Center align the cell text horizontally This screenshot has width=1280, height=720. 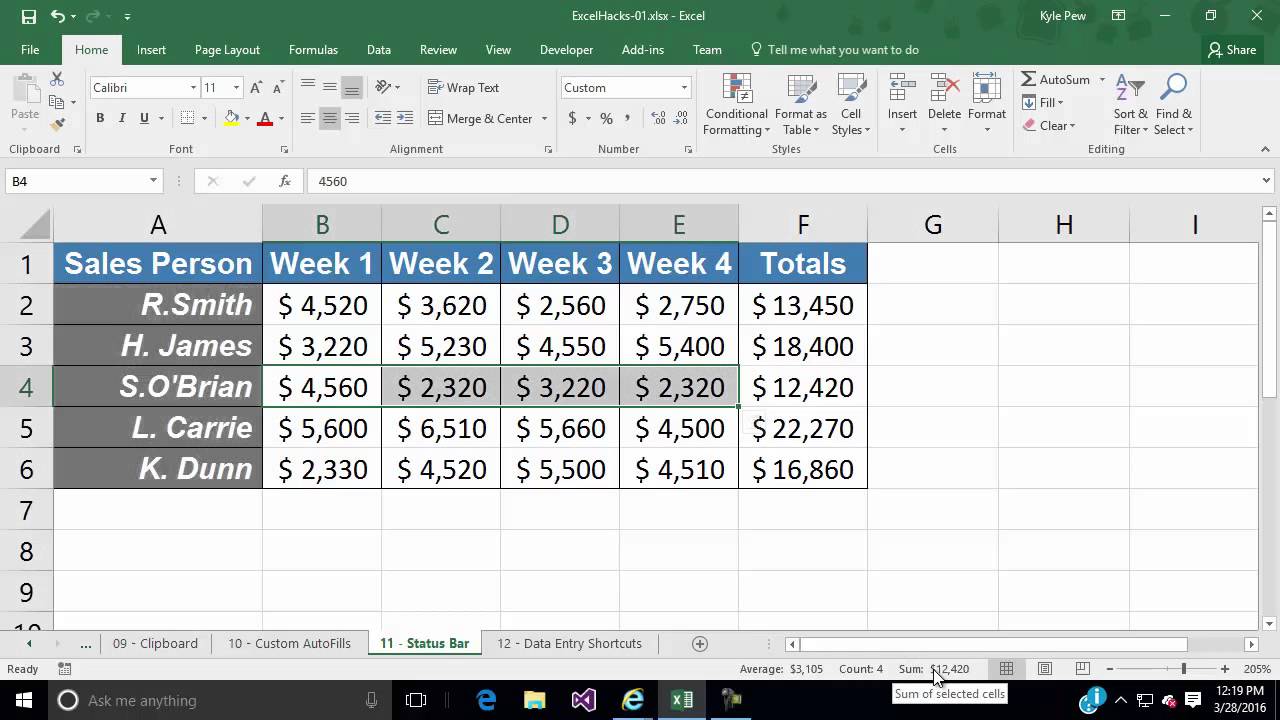click(x=329, y=118)
